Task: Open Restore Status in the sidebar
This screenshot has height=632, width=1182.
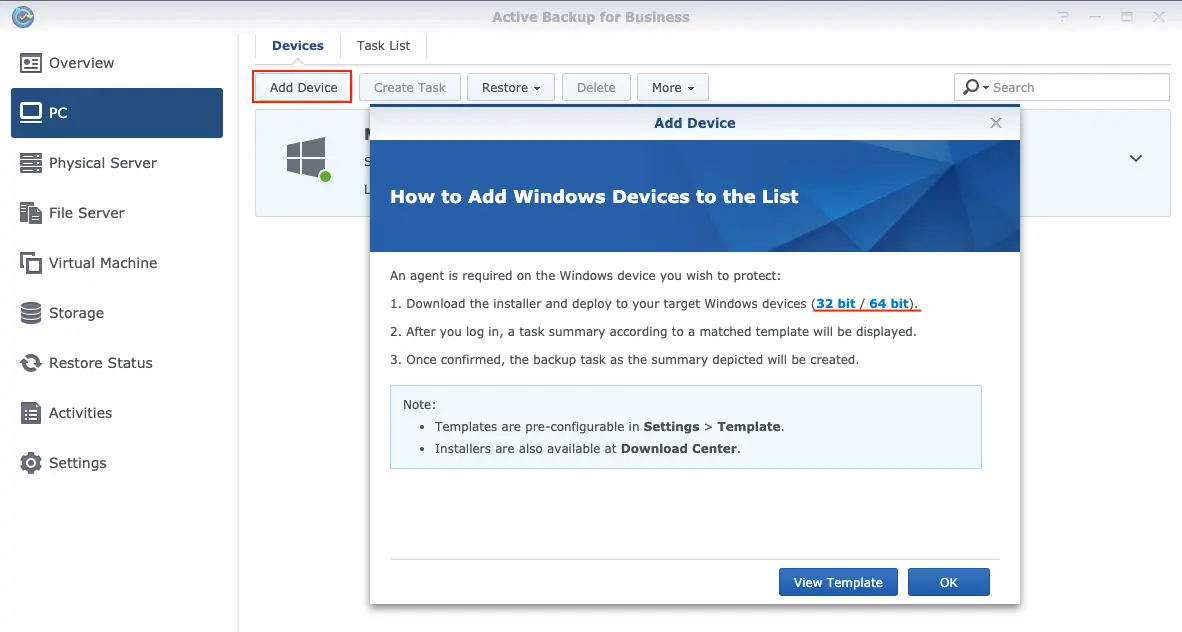Action: [x=117, y=364]
